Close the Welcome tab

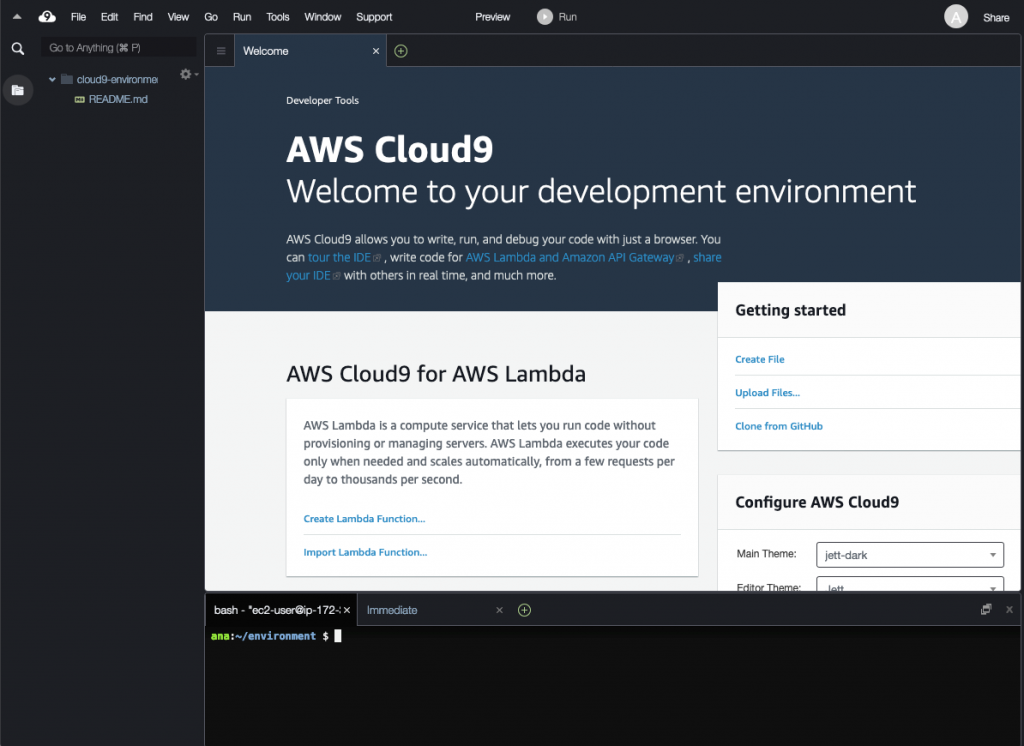376,51
